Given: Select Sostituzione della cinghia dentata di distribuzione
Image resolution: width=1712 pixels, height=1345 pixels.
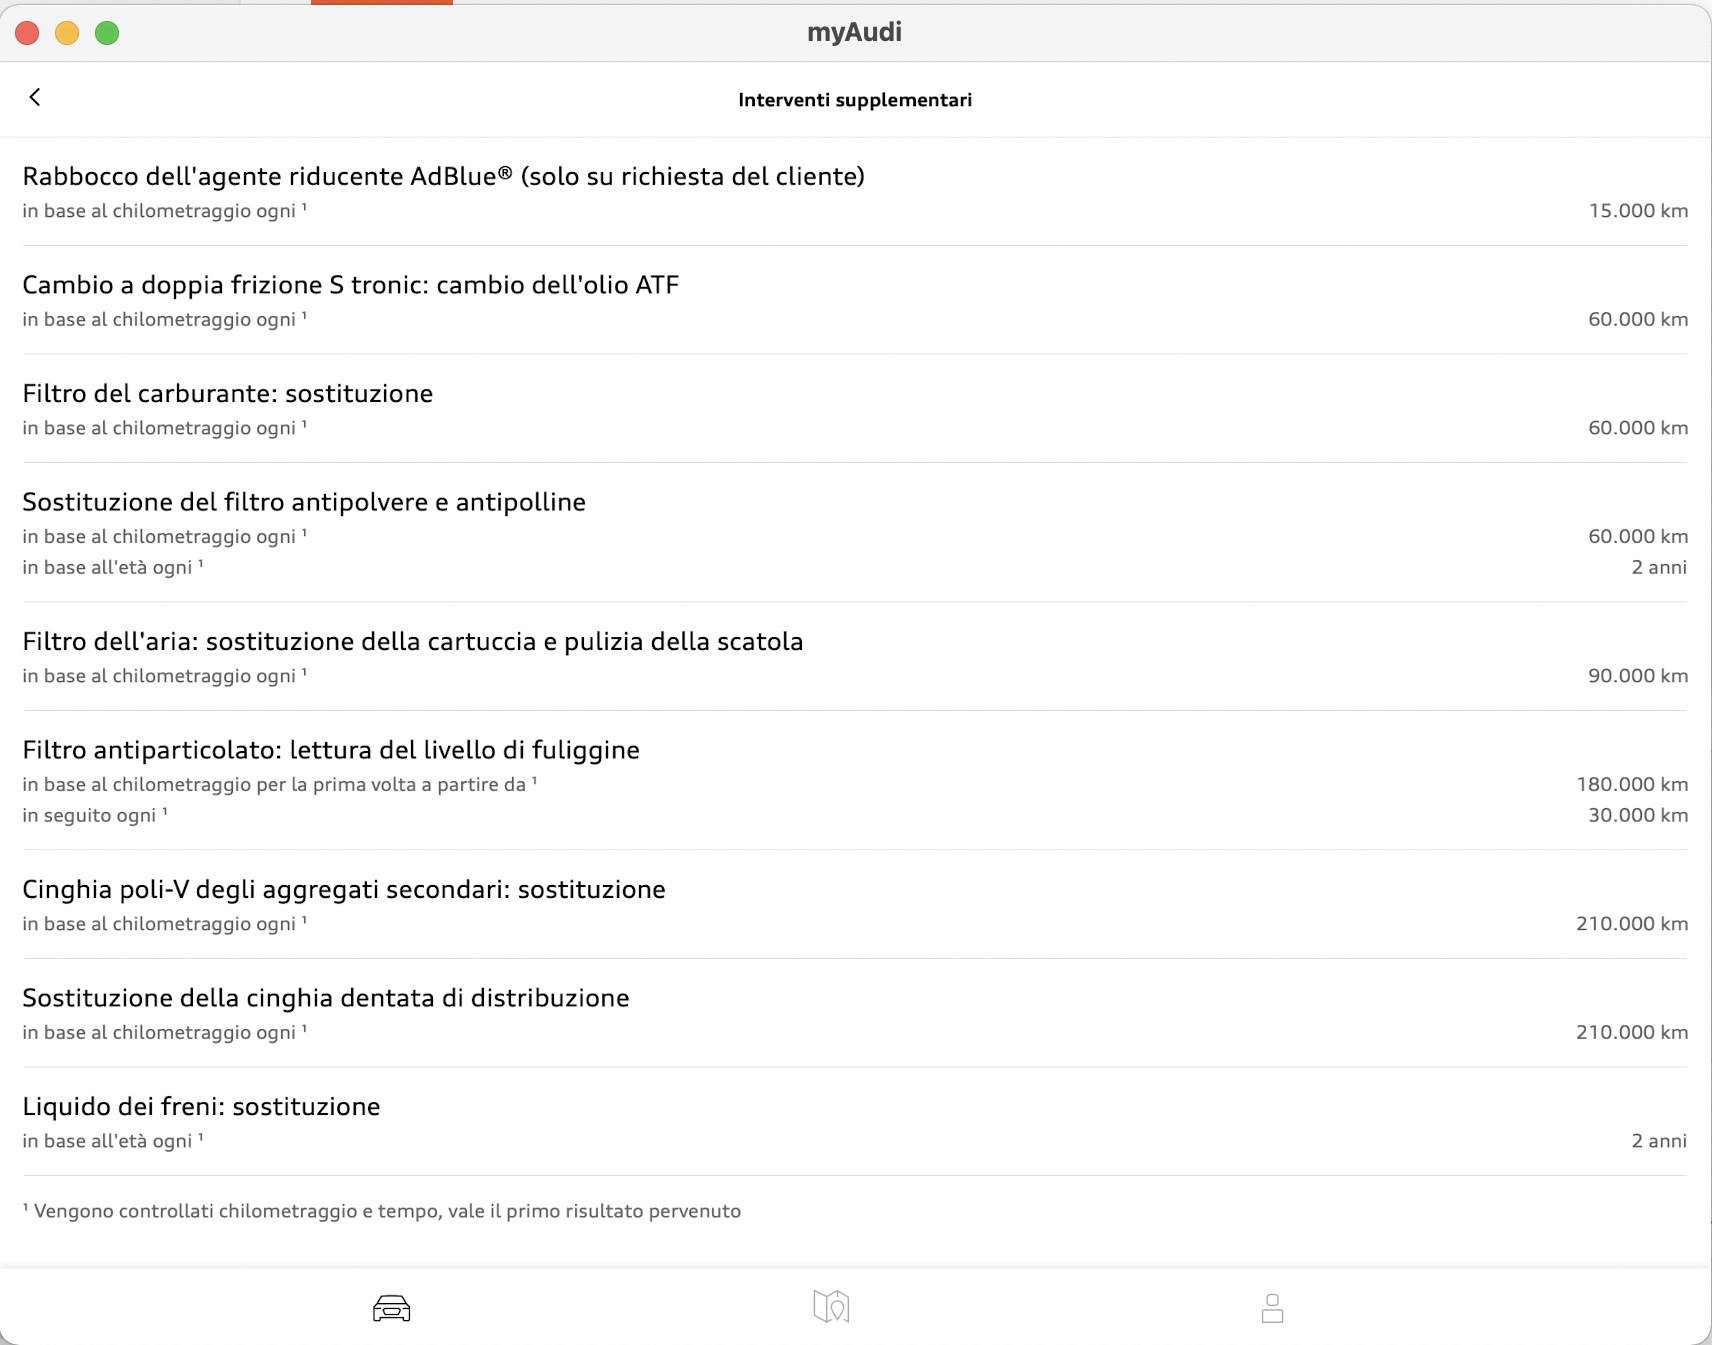Looking at the screenshot, I should click(x=855, y=1013).
